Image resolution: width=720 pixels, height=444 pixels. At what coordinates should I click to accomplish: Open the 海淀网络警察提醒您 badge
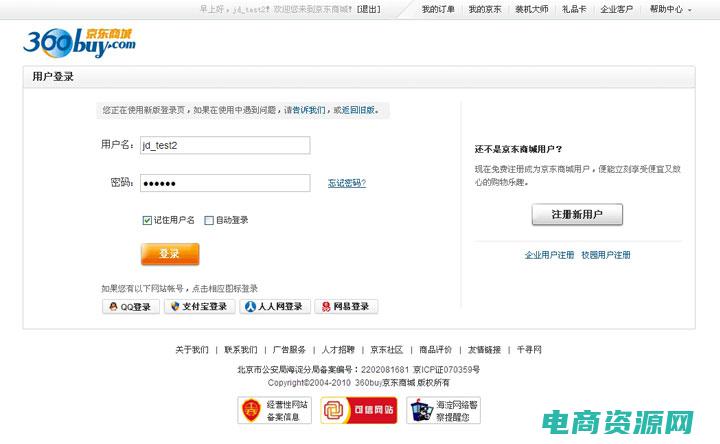[444, 410]
